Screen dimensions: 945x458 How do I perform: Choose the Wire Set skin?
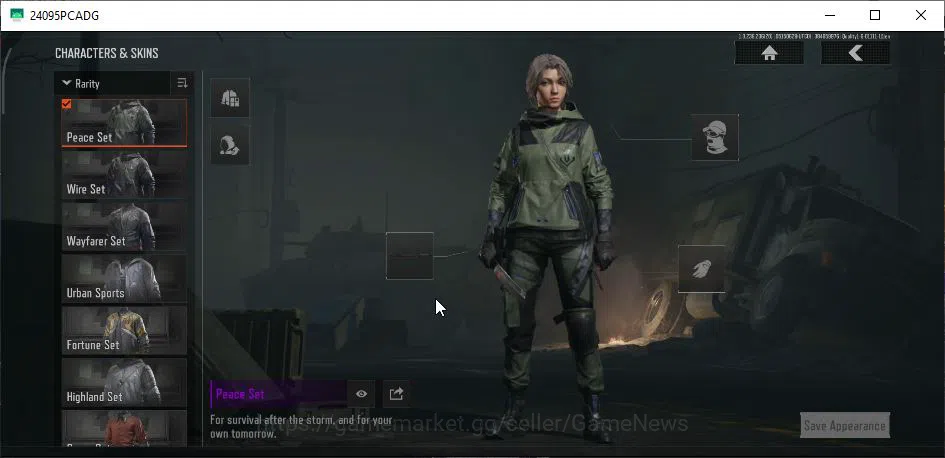click(124, 175)
